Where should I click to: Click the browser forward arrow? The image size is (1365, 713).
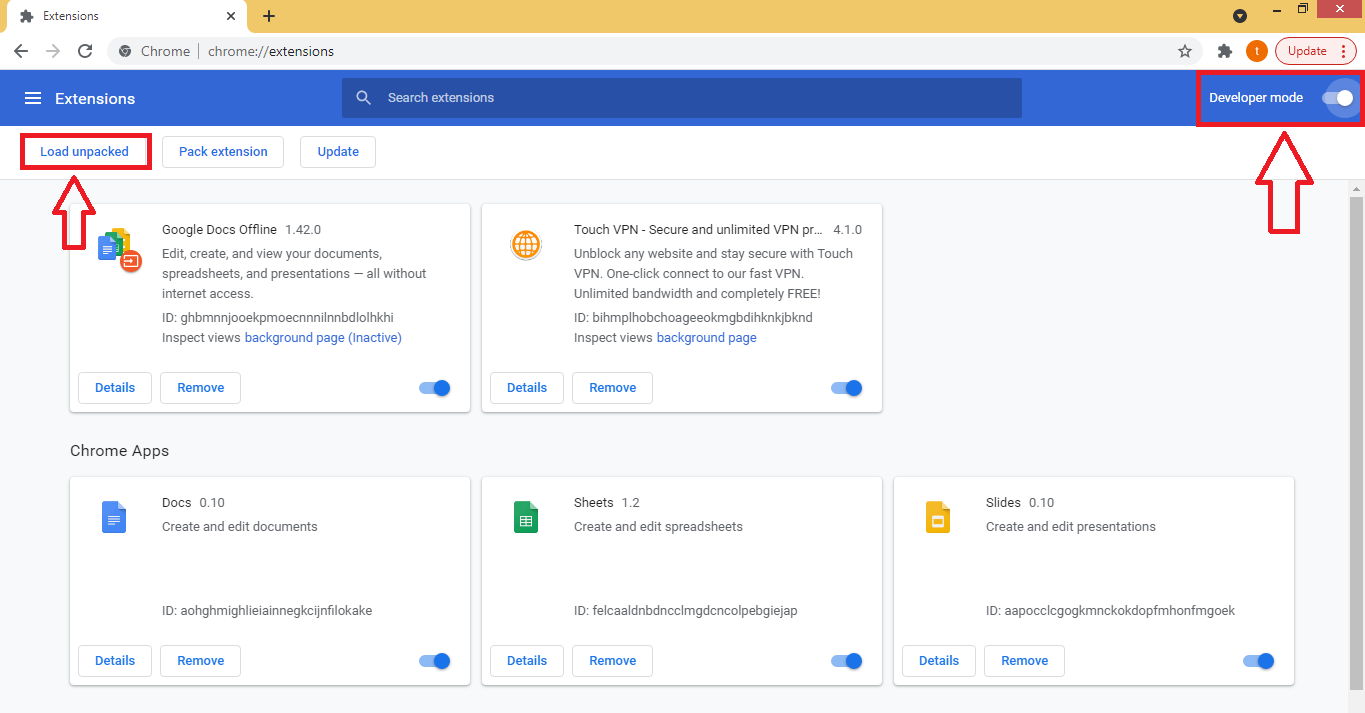click(53, 51)
